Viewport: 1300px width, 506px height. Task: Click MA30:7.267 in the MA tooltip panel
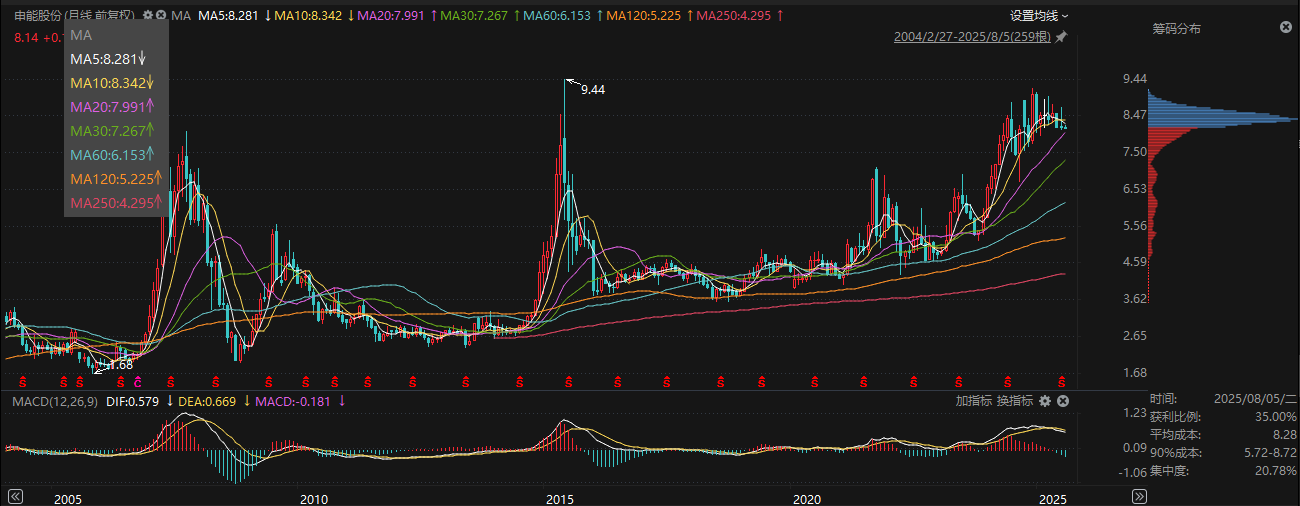112,131
